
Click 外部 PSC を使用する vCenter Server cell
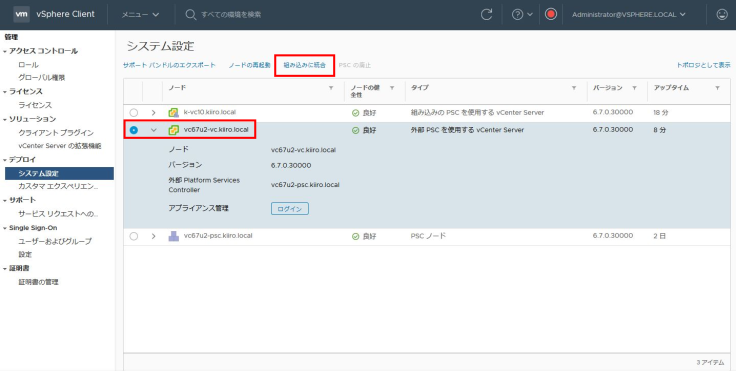(467, 130)
